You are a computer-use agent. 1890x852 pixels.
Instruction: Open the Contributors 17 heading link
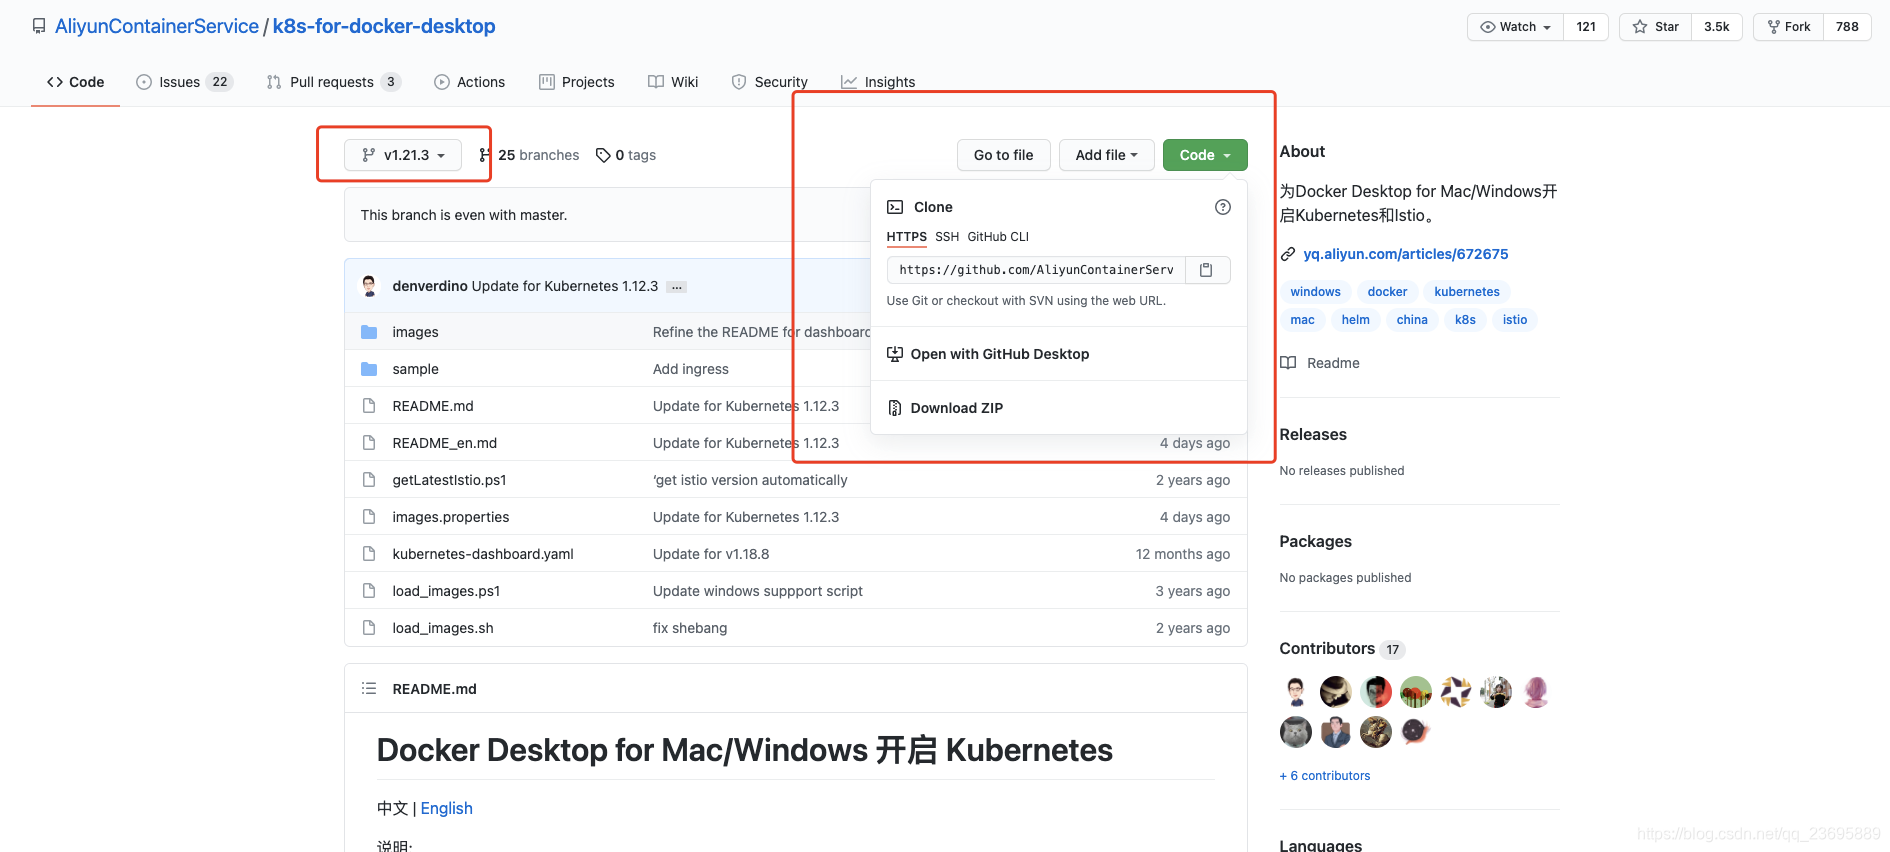(1342, 649)
